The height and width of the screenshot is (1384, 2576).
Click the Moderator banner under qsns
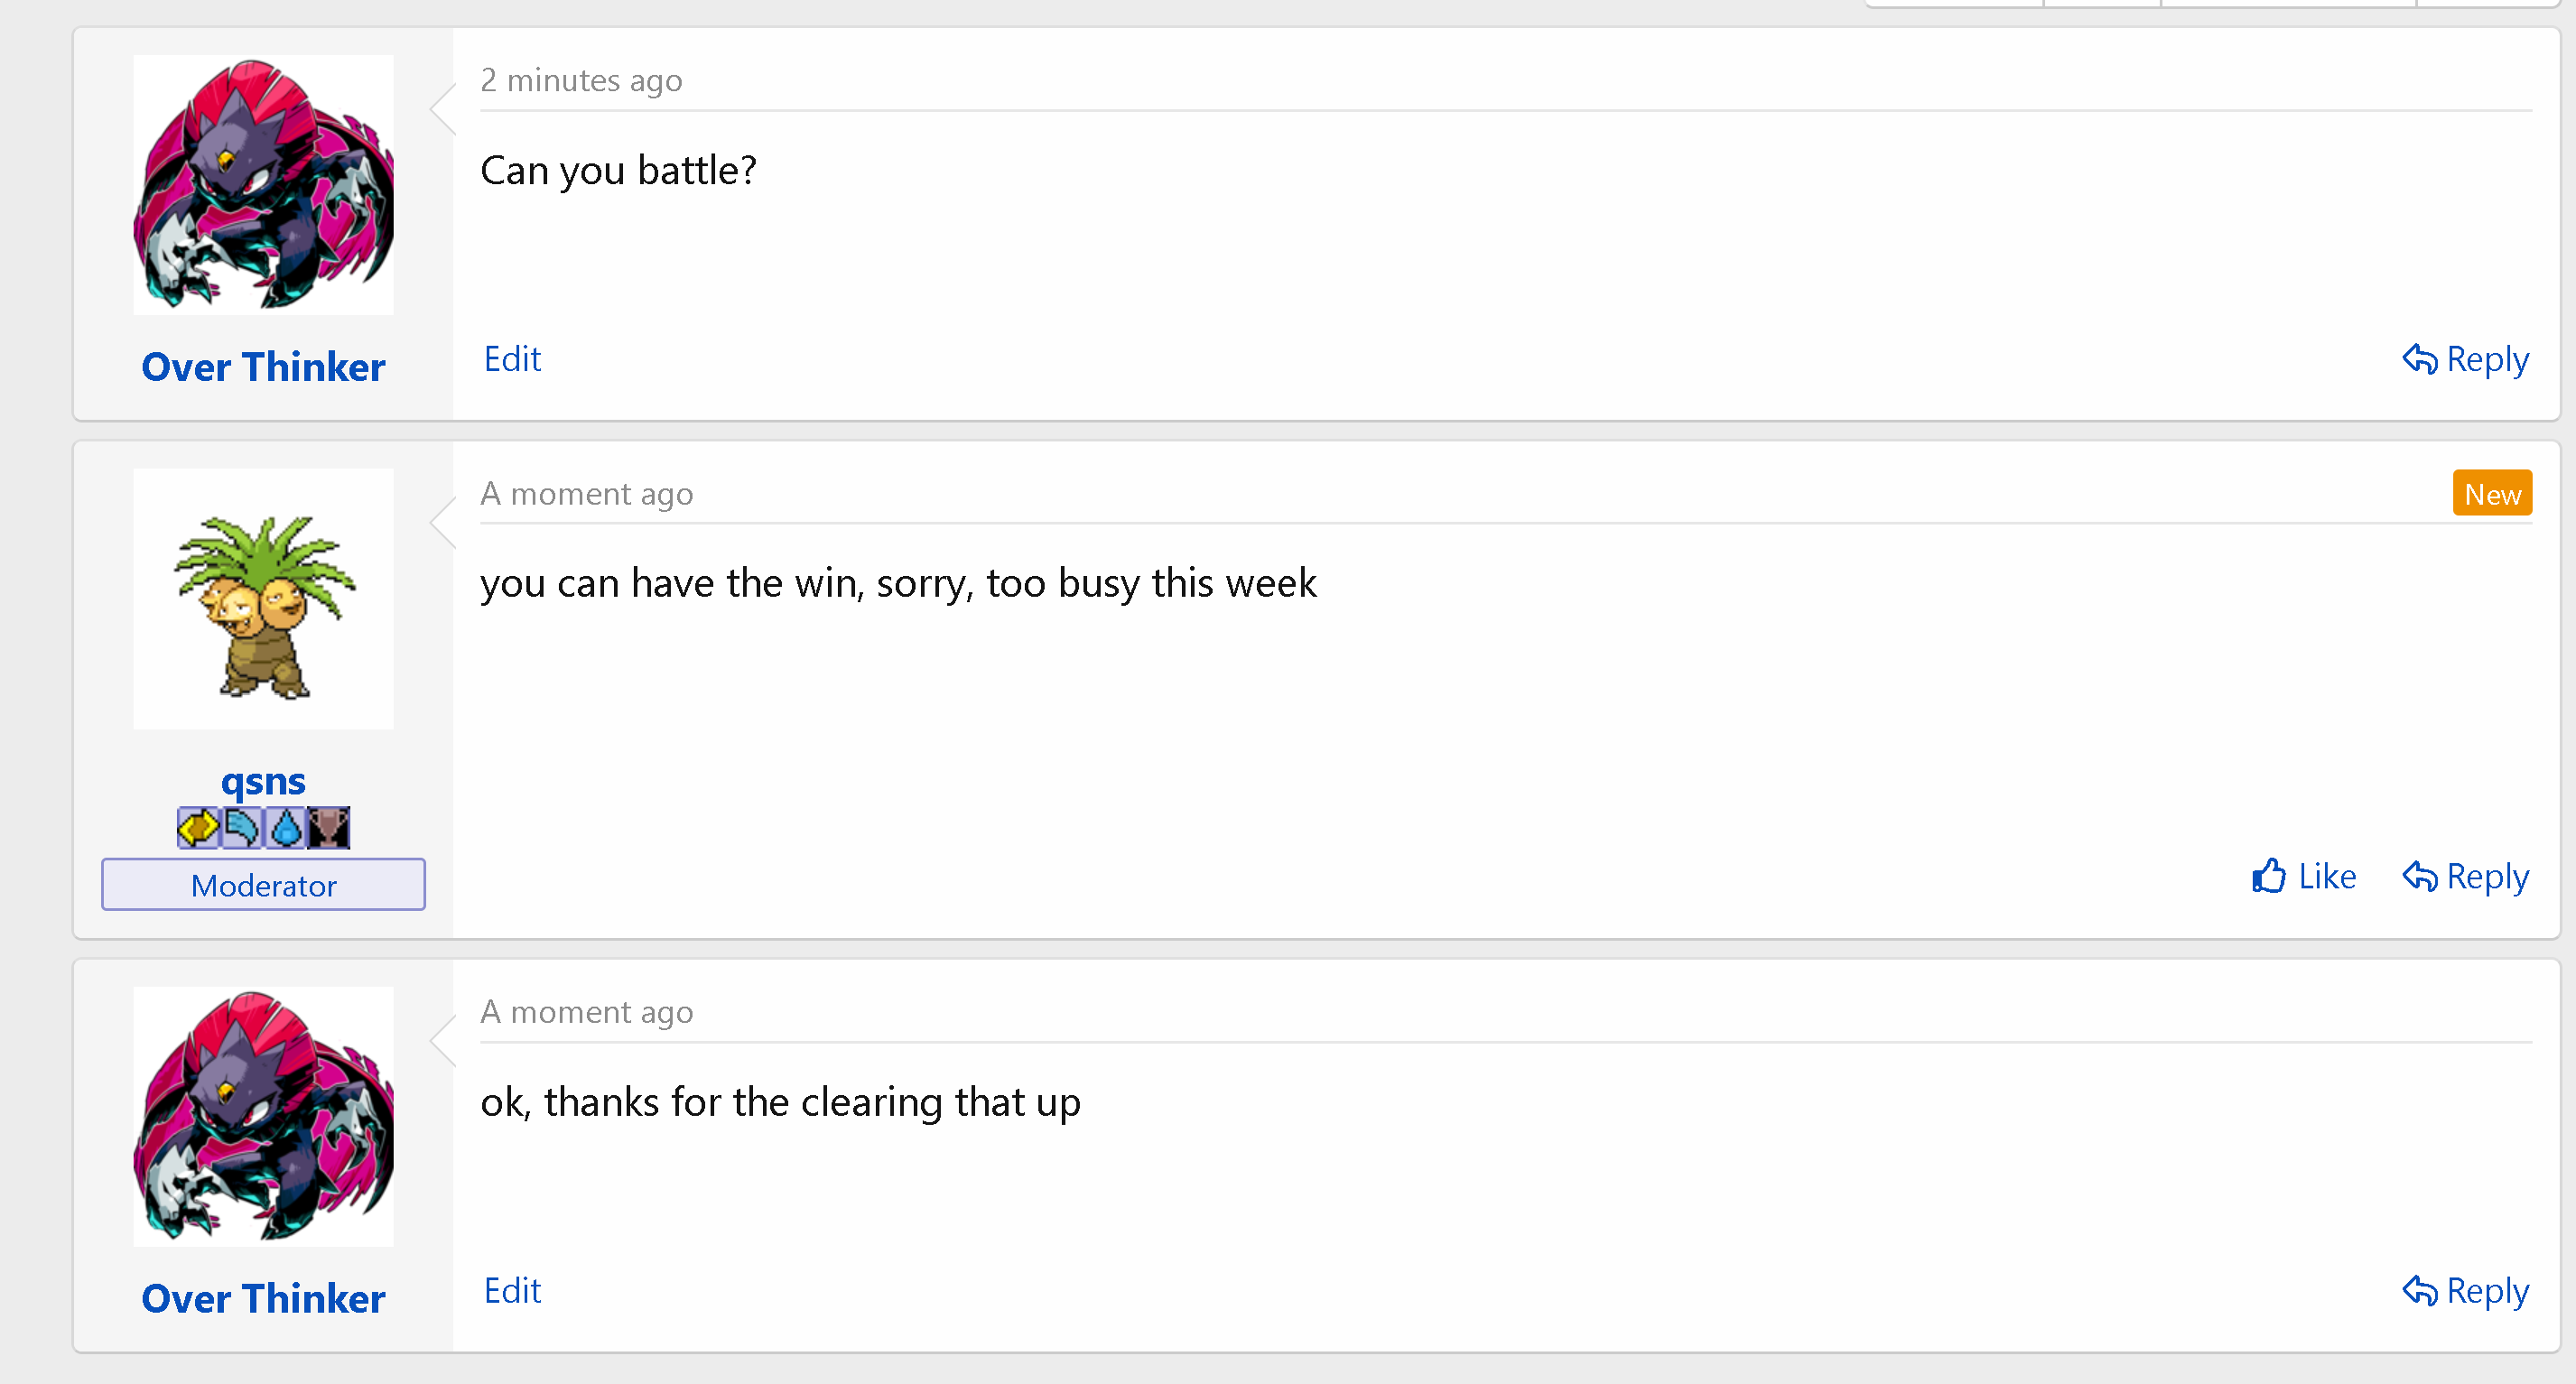coord(263,885)
